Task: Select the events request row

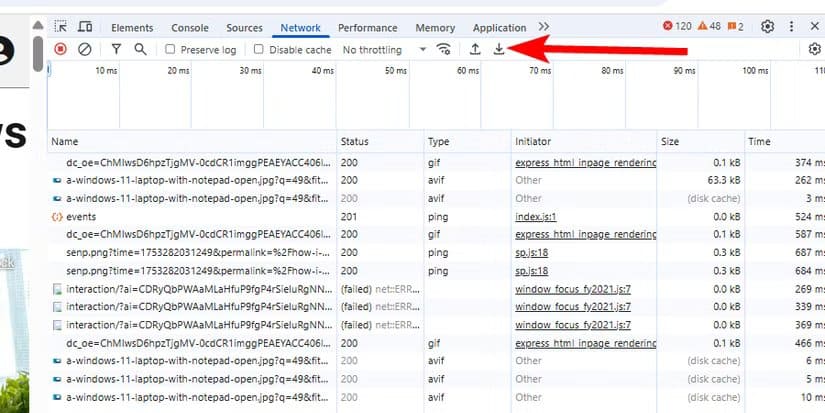Action: point(436,217)
